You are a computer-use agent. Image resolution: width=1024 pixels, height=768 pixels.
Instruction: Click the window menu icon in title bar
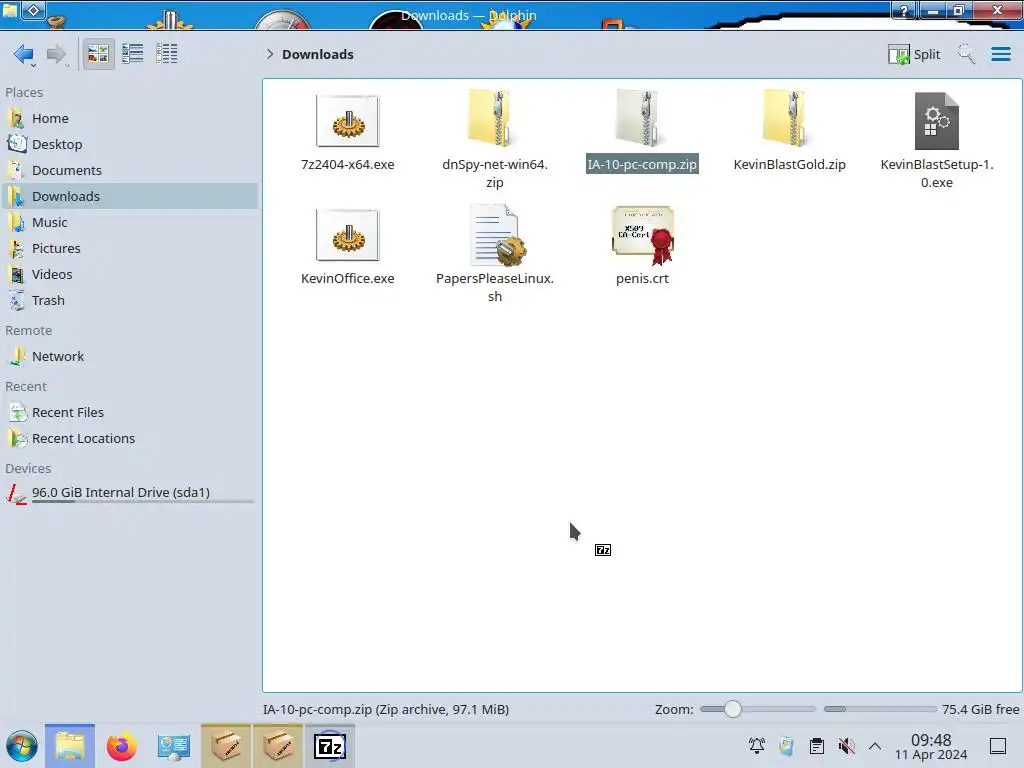click(10, 10)
